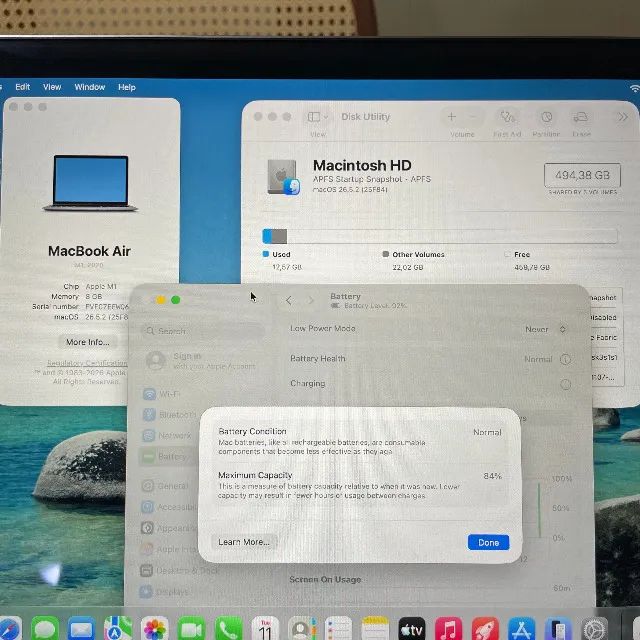This screenshot has width=640, height=640.
Task: Click Done in the battery dialog
Action: (x=488, y=542)
